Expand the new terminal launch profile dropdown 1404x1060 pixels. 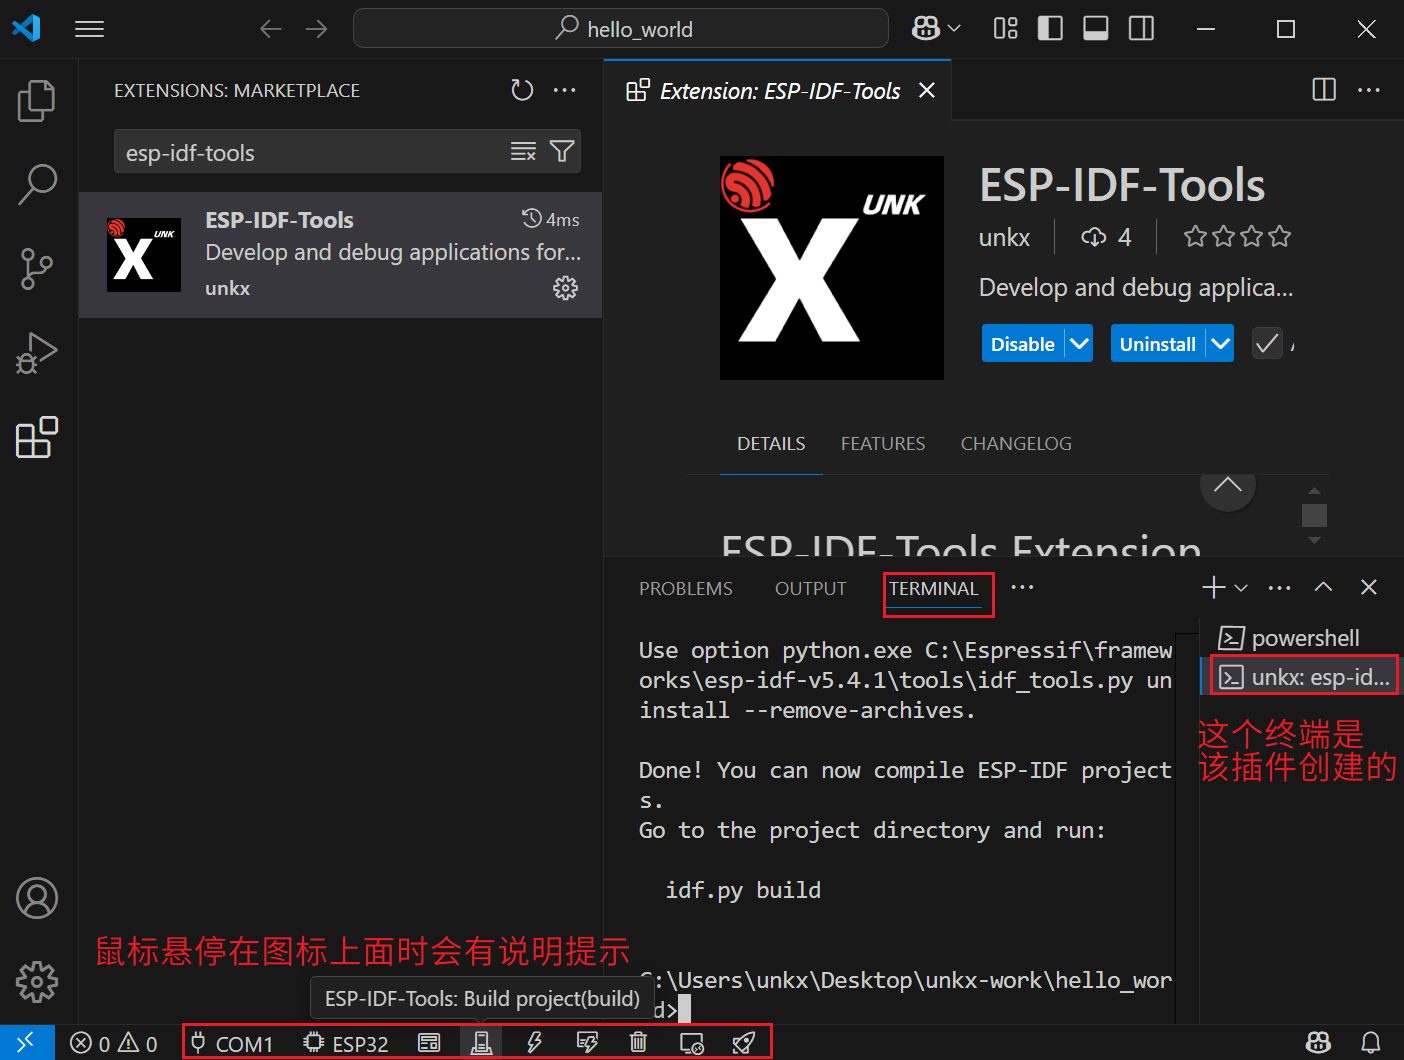point(1241,588)
